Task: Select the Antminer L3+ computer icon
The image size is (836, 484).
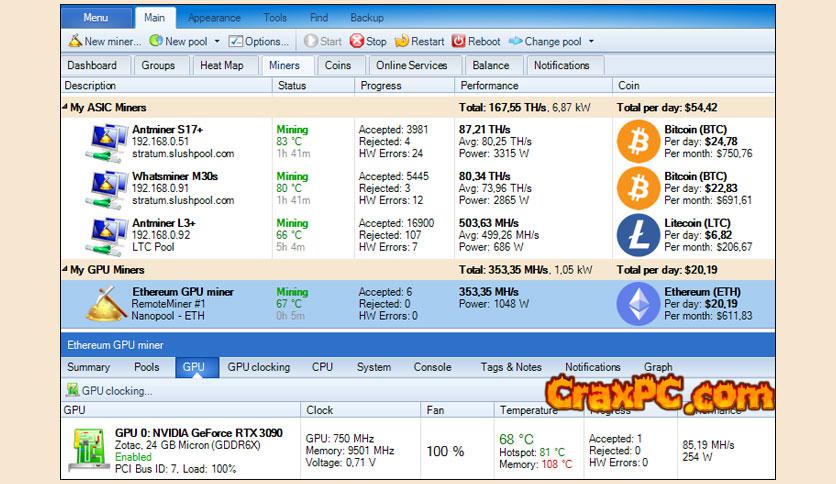Action: point(107,236)
